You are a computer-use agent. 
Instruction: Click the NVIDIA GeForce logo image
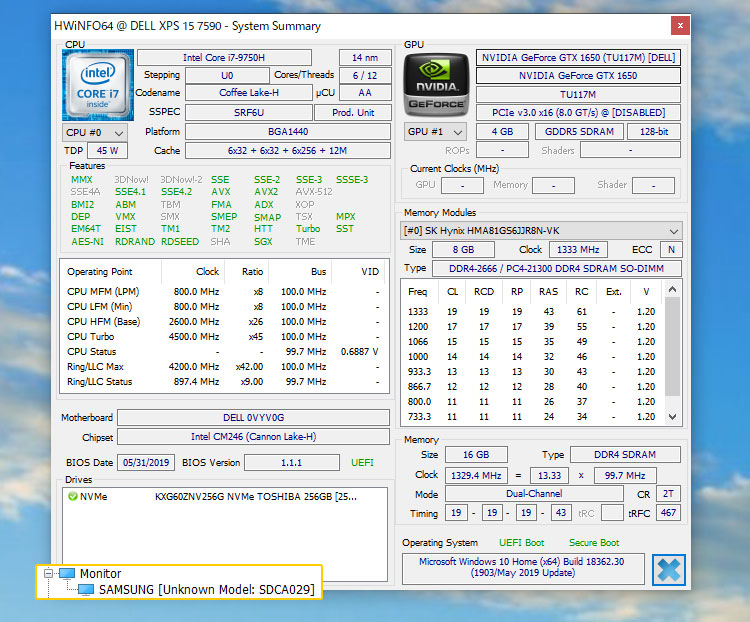pos(436,85)
